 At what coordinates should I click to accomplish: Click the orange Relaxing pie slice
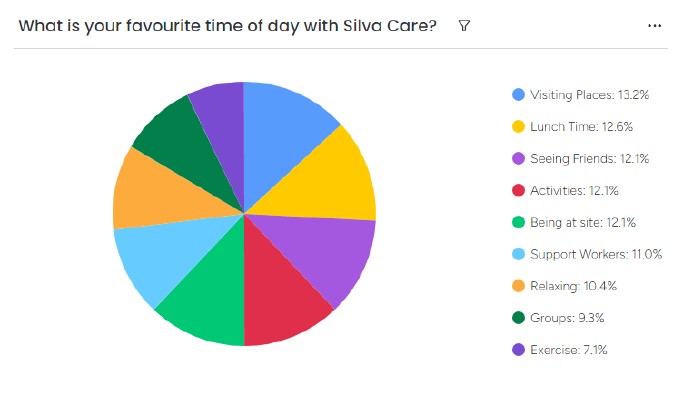point(145,192)
